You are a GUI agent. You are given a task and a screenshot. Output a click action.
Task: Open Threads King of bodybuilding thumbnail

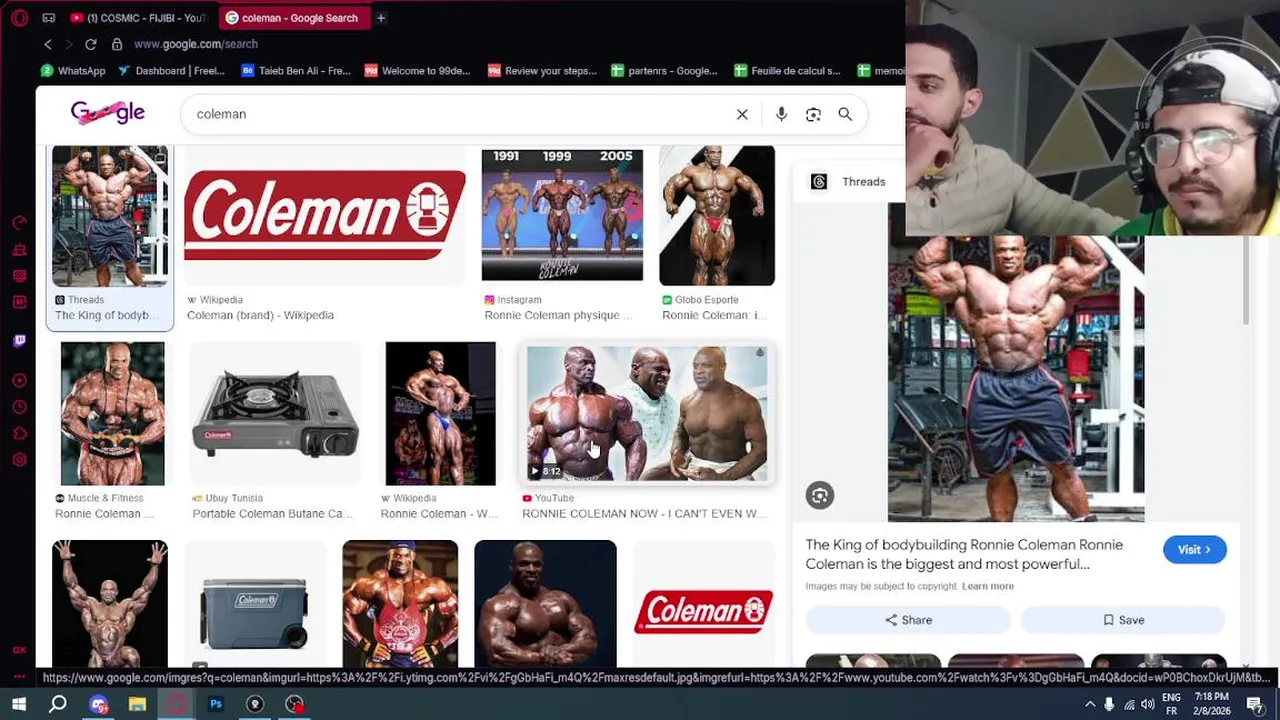coord(110,216)
